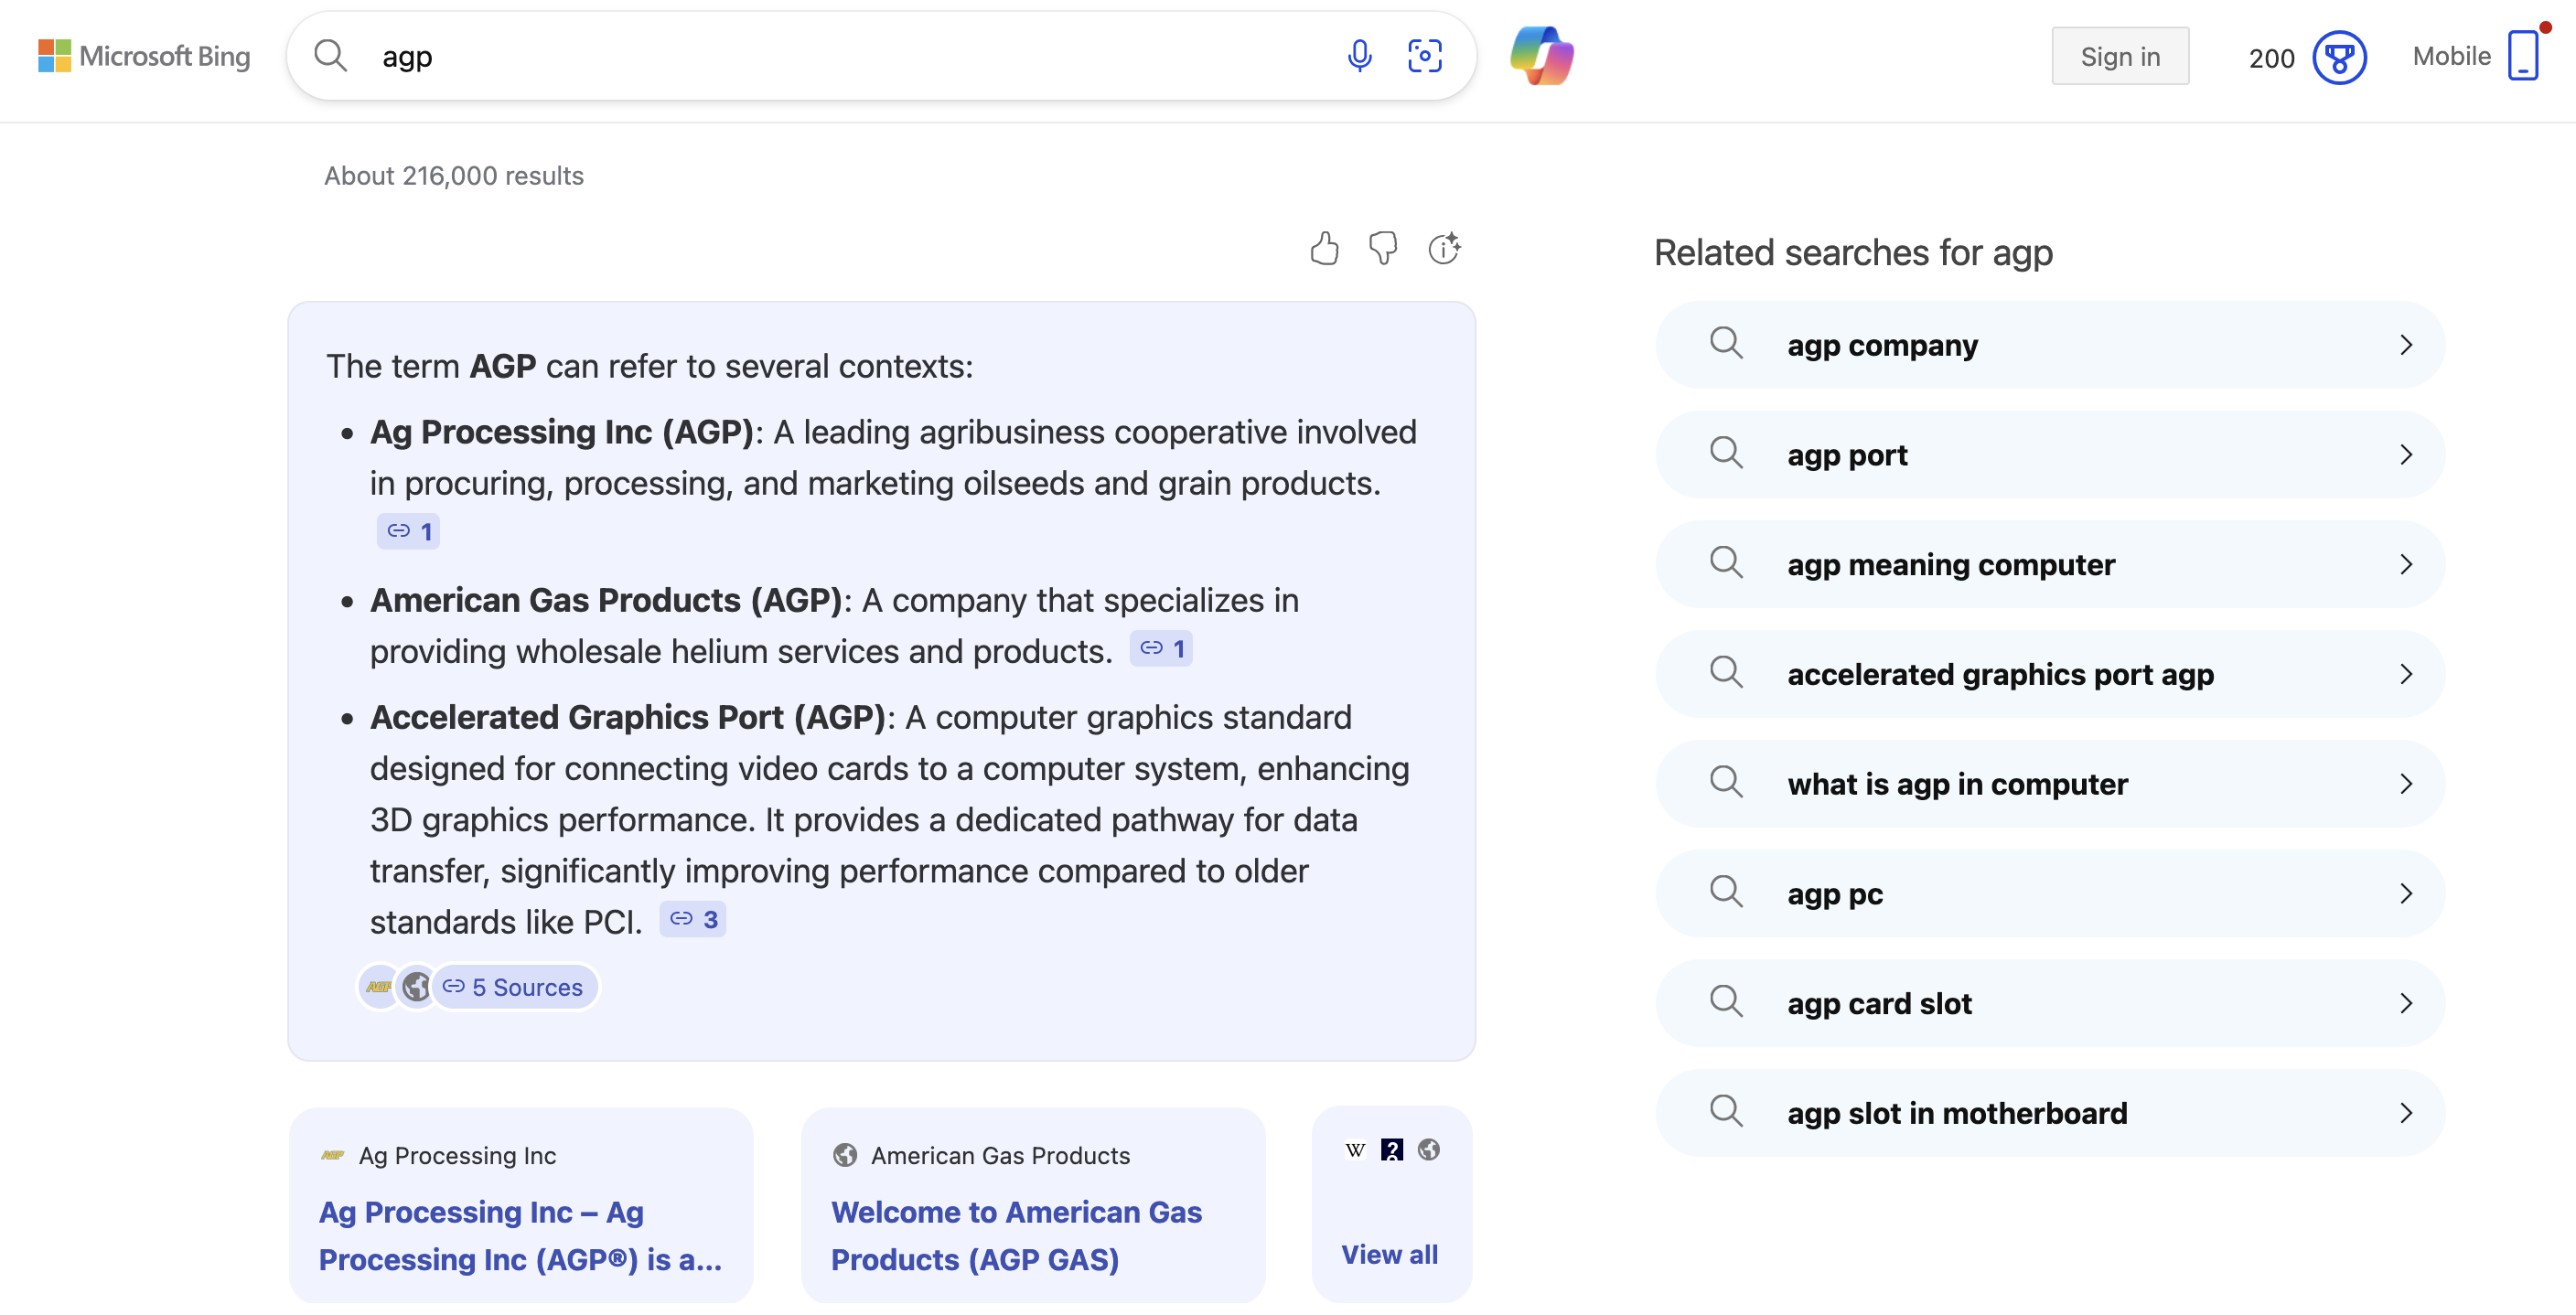Click the Mobile phone icon
The height and width of the screenshot is (1315, 2576).
pyautogui.click(x=2523, y=56)
